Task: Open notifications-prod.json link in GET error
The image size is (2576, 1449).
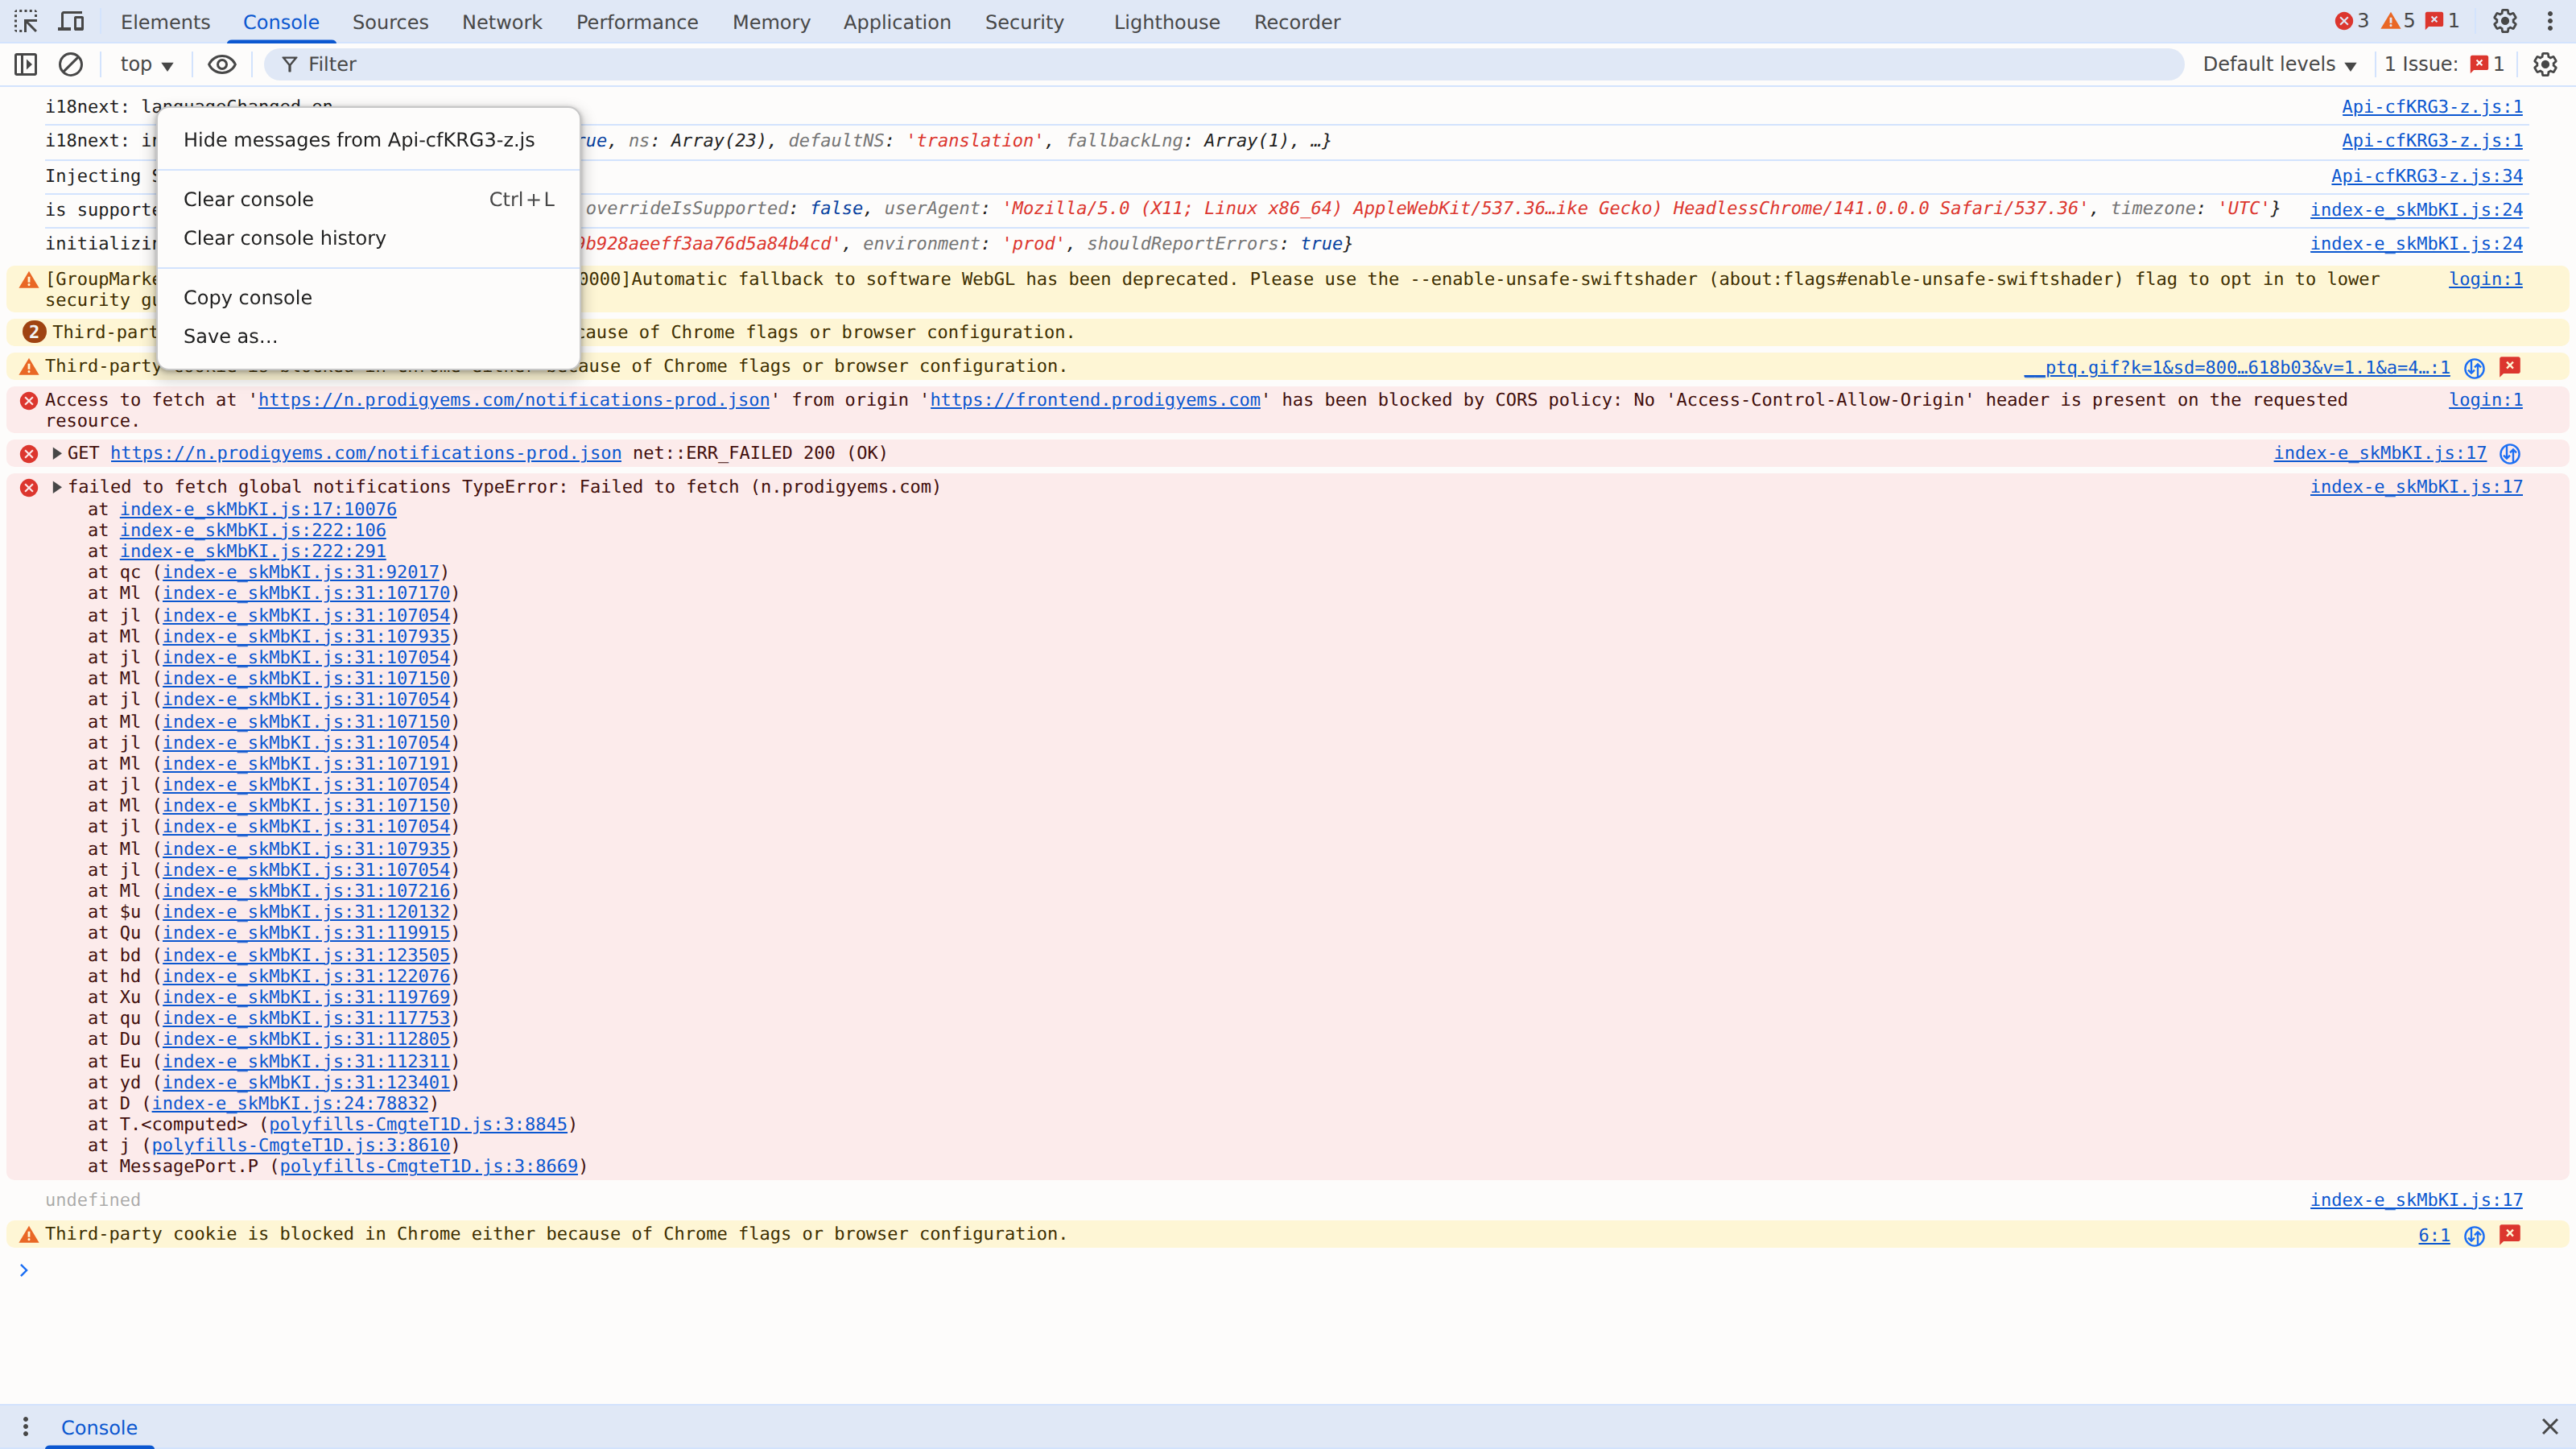Action: coord(366,453)
